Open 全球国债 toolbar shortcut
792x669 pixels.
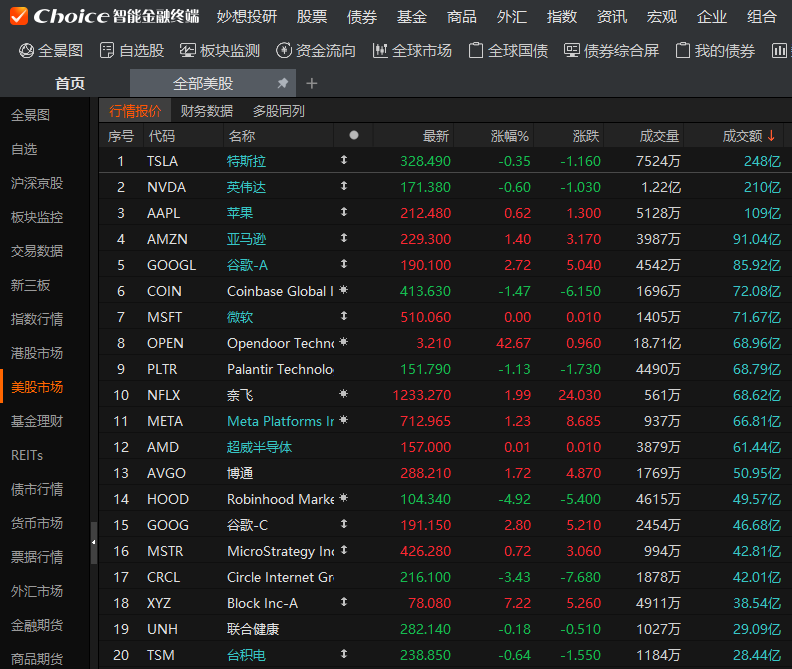(508, 51)
